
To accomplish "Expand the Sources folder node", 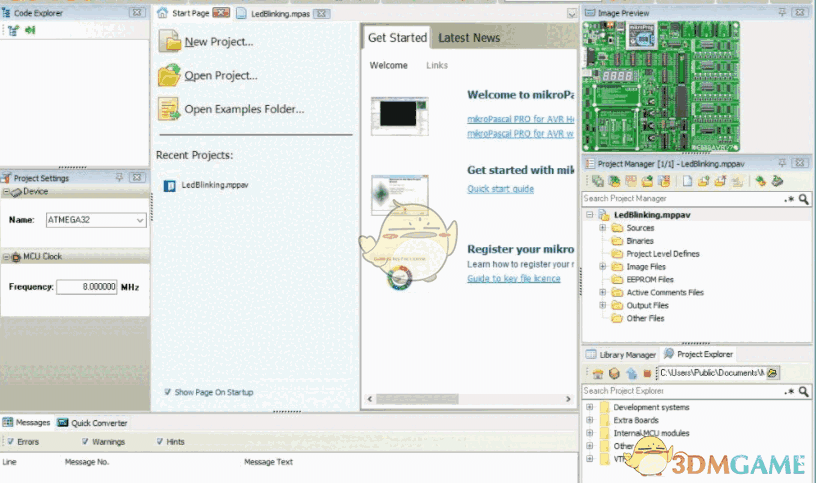I will [602, 227].
